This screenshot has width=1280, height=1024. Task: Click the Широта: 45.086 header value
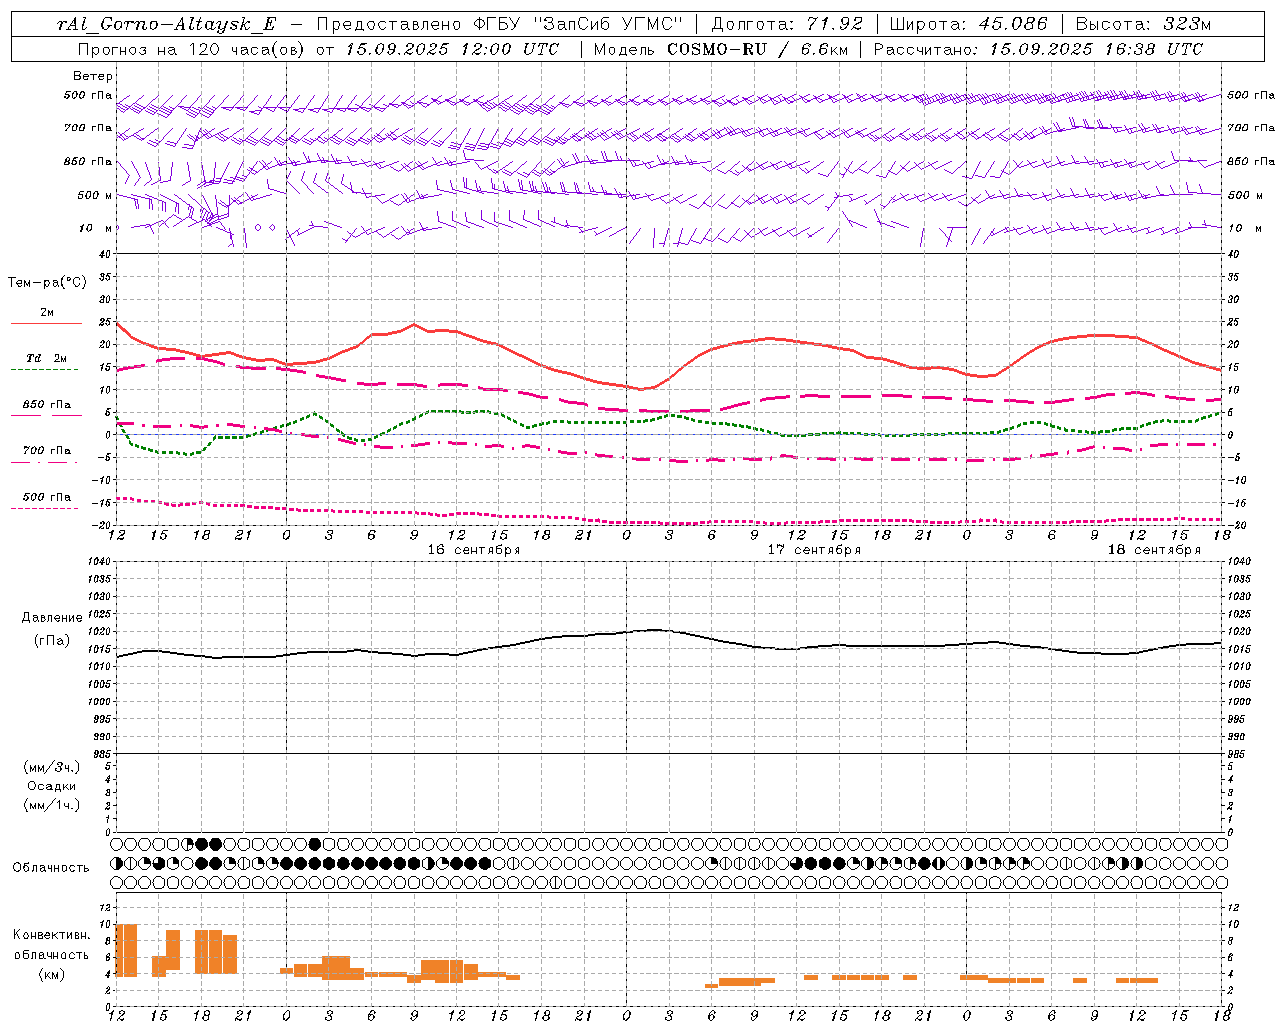tap(969, 24)
